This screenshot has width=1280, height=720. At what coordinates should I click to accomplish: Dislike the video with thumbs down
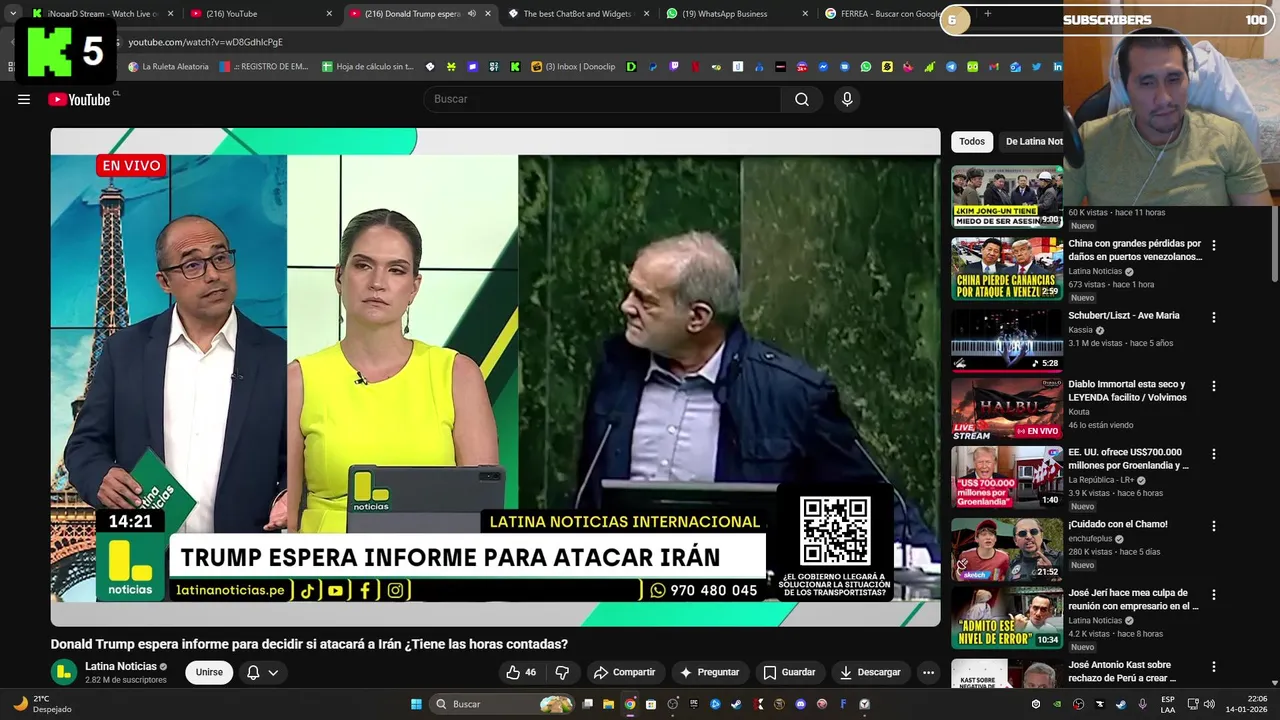[562, 672]
